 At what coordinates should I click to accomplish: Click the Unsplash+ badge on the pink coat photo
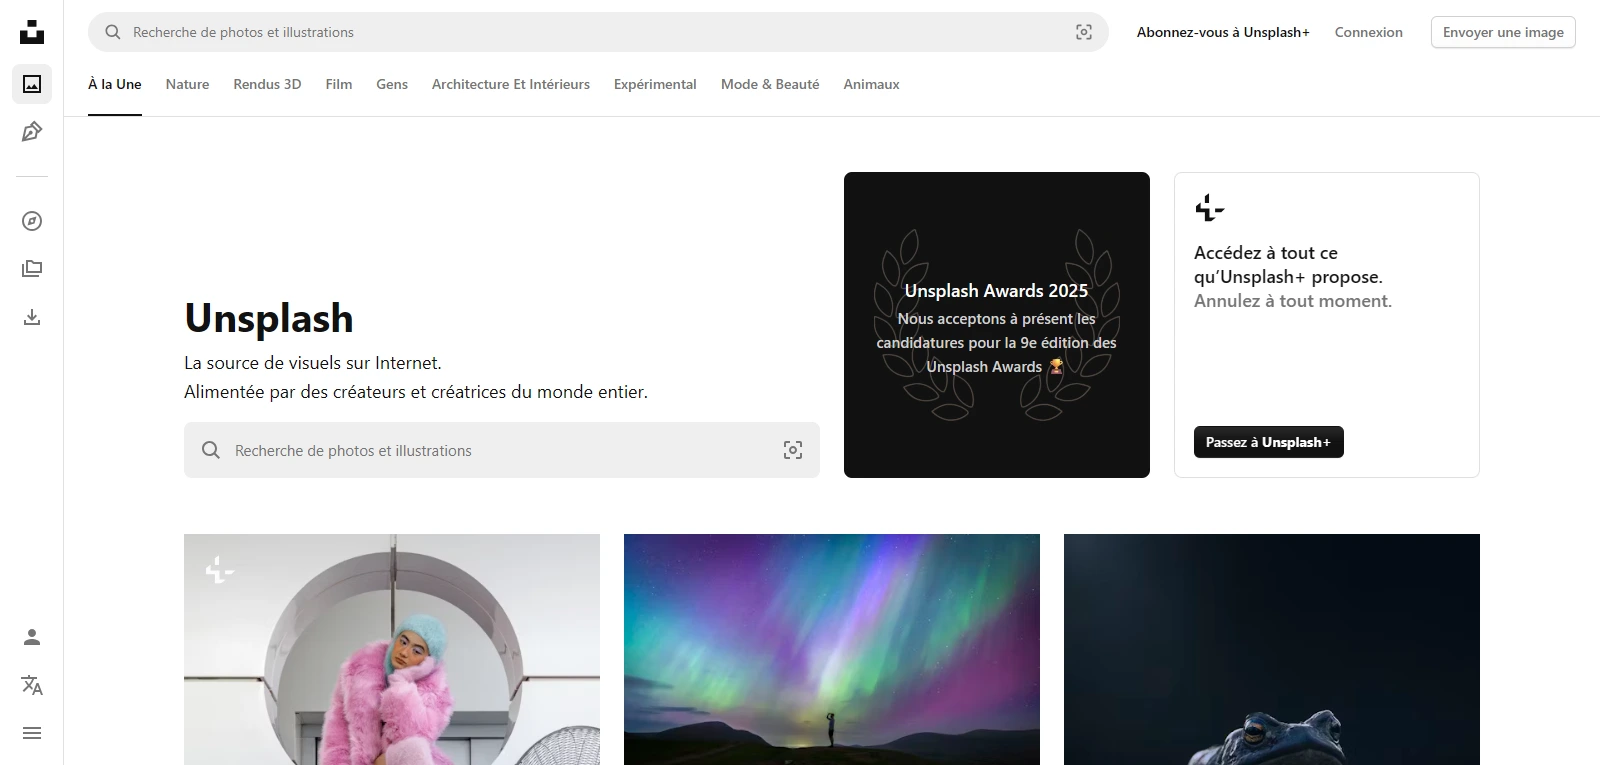[219, 569]
